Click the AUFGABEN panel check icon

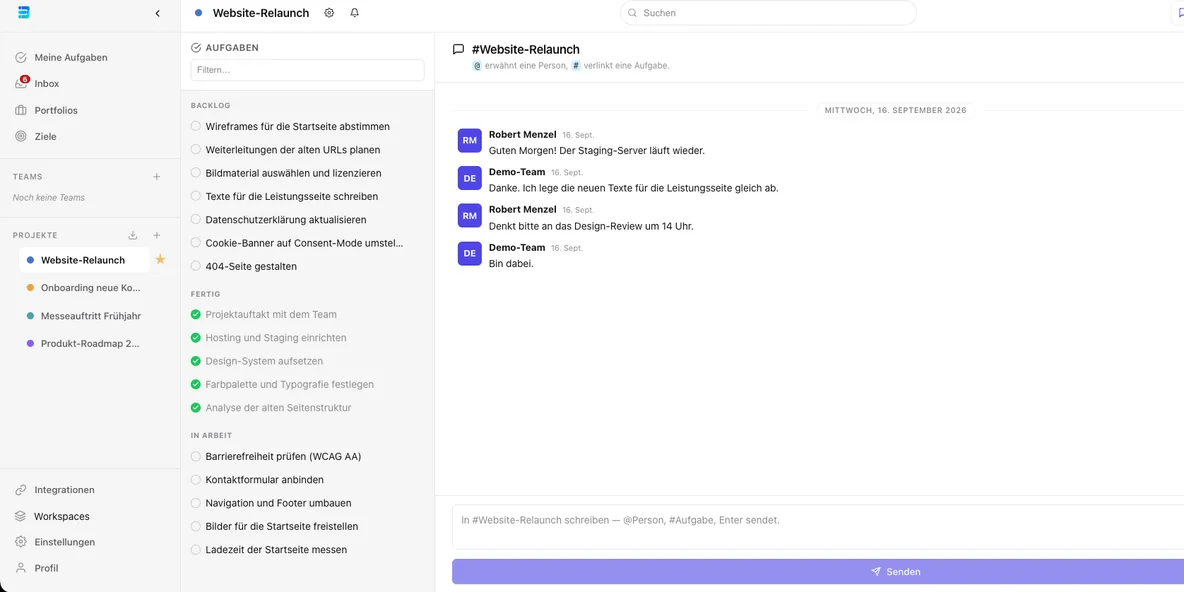pyautogui.click(x=196, y=48)
